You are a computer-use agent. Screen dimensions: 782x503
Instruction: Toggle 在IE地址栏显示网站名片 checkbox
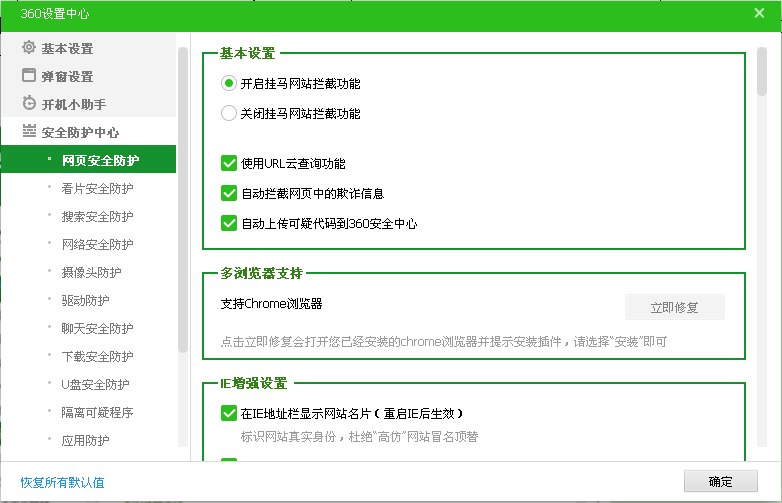(x=229, y=412)
